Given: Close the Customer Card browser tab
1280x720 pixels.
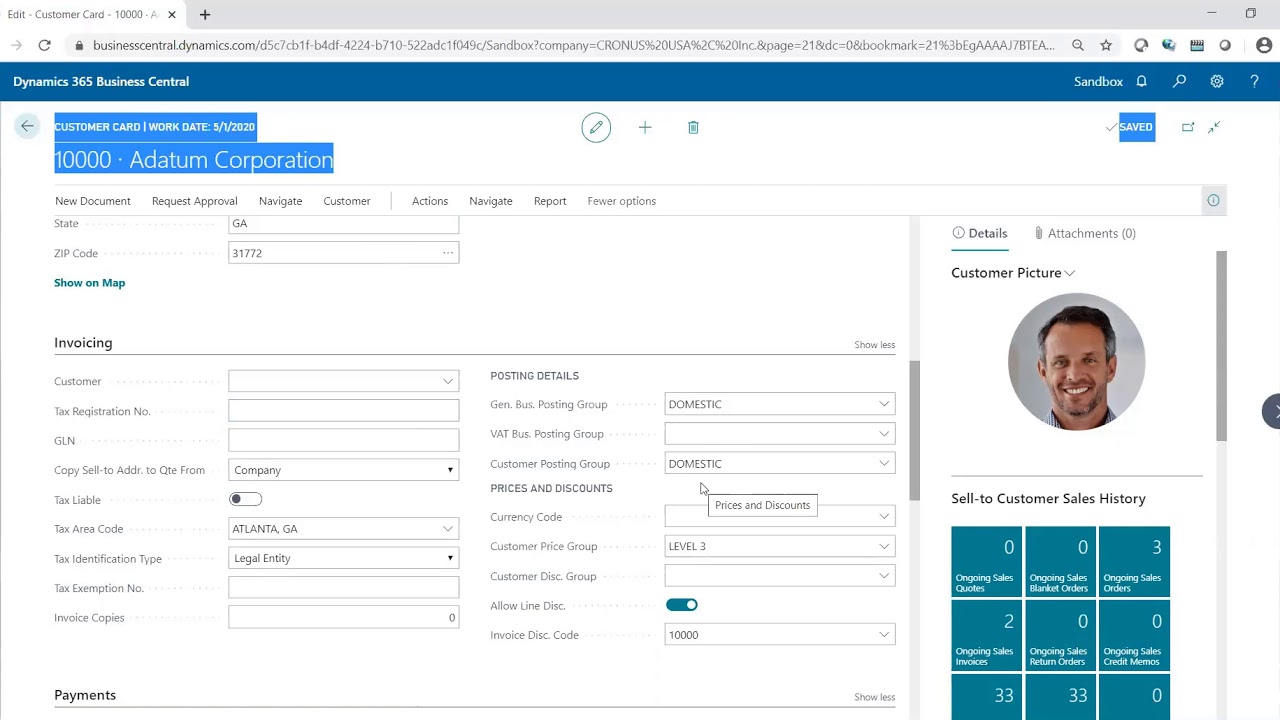Looking at the screenshot, I should 173,14.
